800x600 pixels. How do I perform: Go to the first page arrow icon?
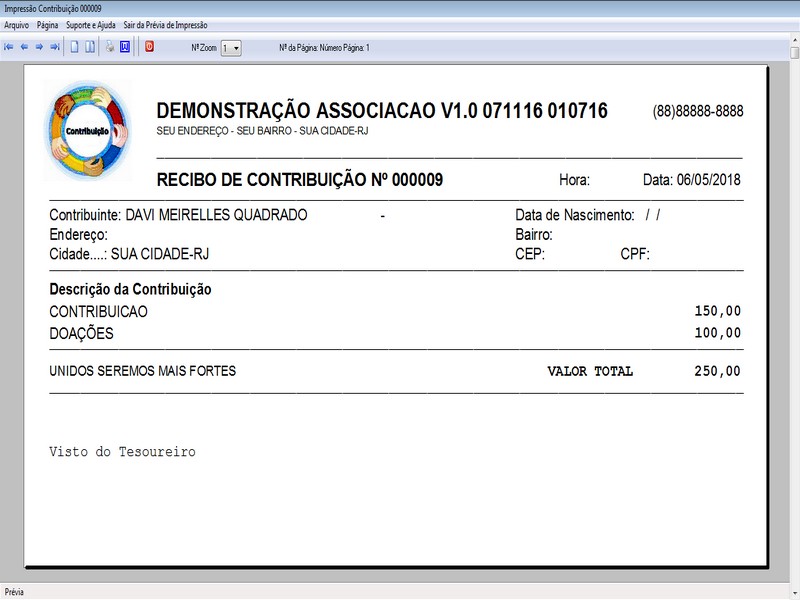[9, 47]
